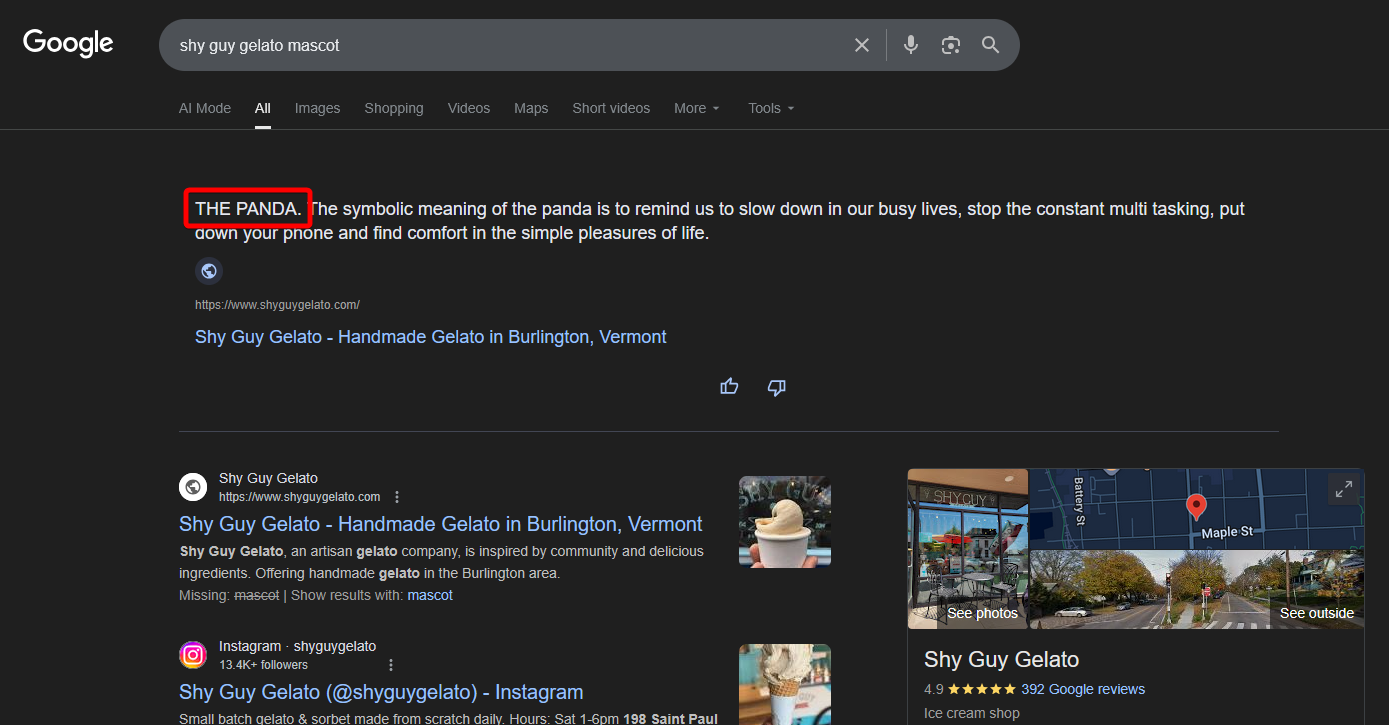This screenshot has height=725, width=1389.
Task: Give thumbs up to featured snippet
Action: click(x=729, y=387)
